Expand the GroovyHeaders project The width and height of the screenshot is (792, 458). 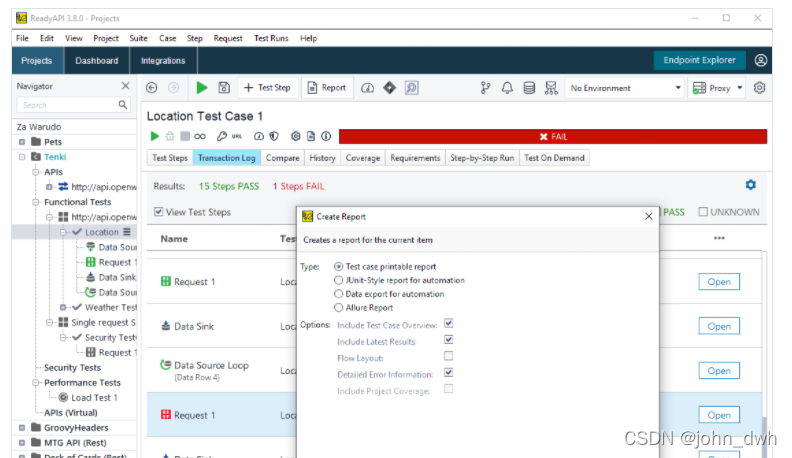(x=22, y=428)
